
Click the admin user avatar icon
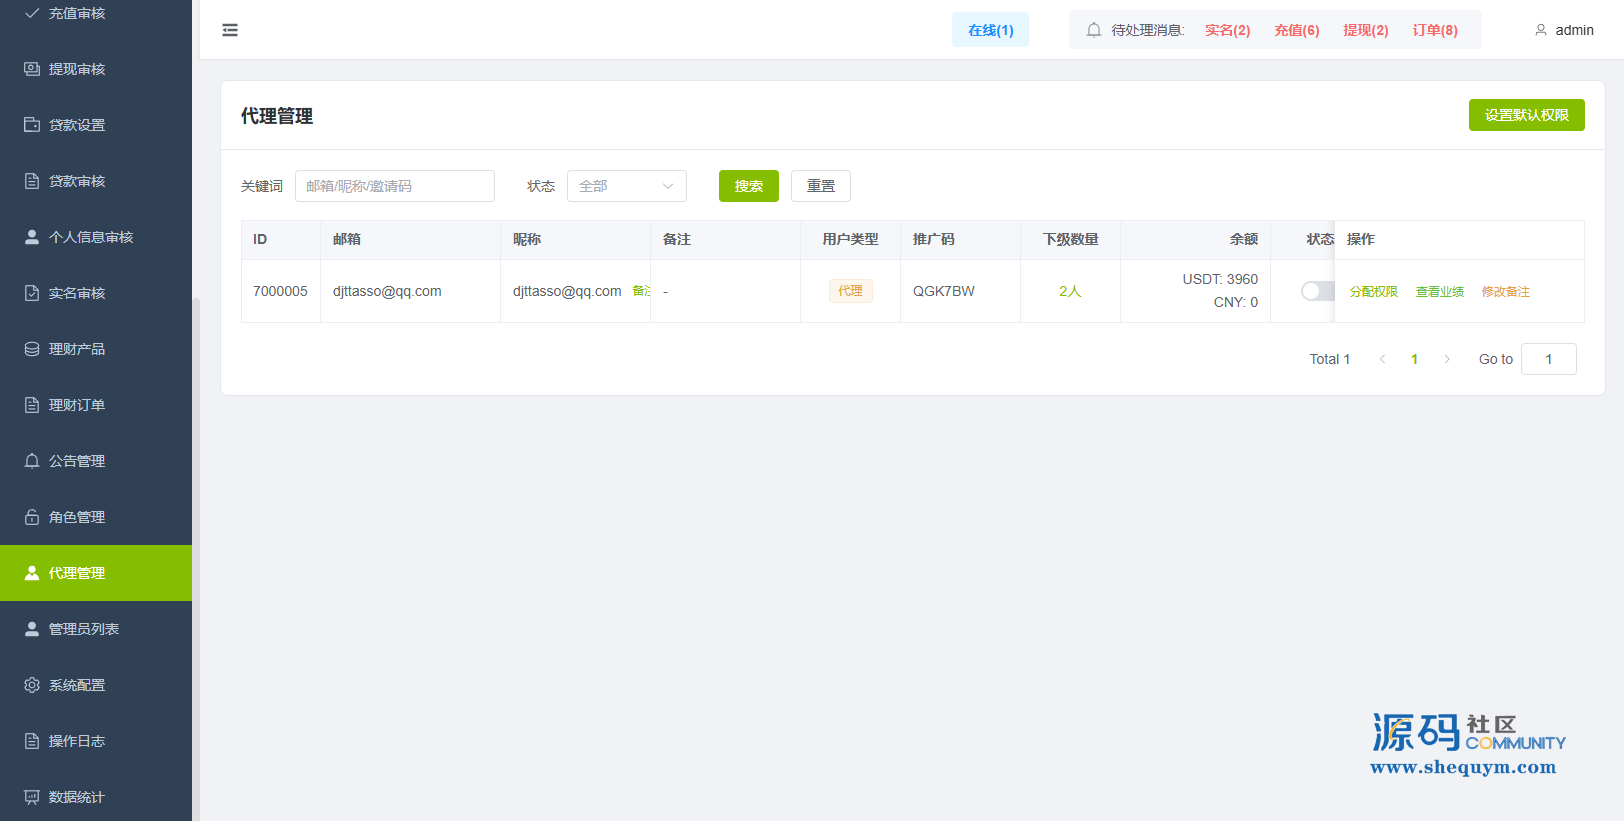1541,30
